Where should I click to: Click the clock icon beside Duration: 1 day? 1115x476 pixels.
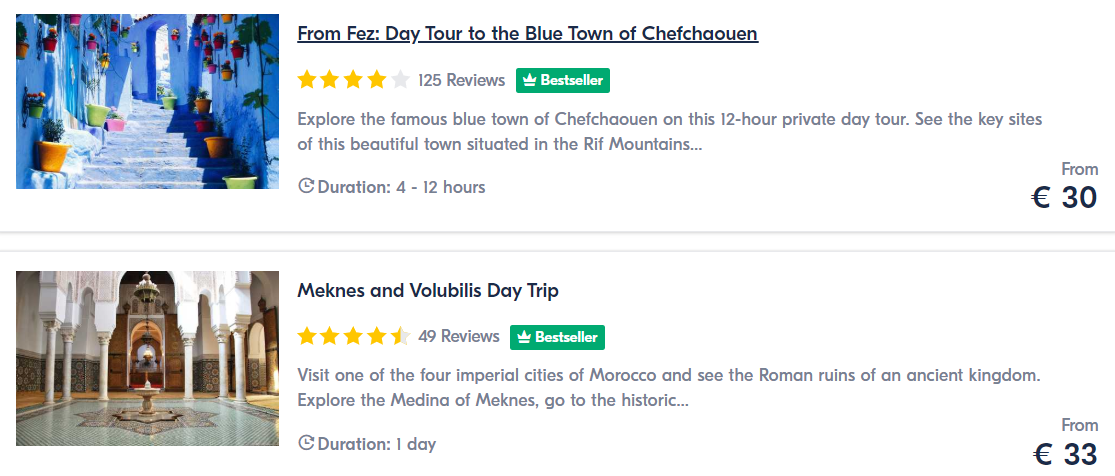pyautogui.click(x=306, y=444)
